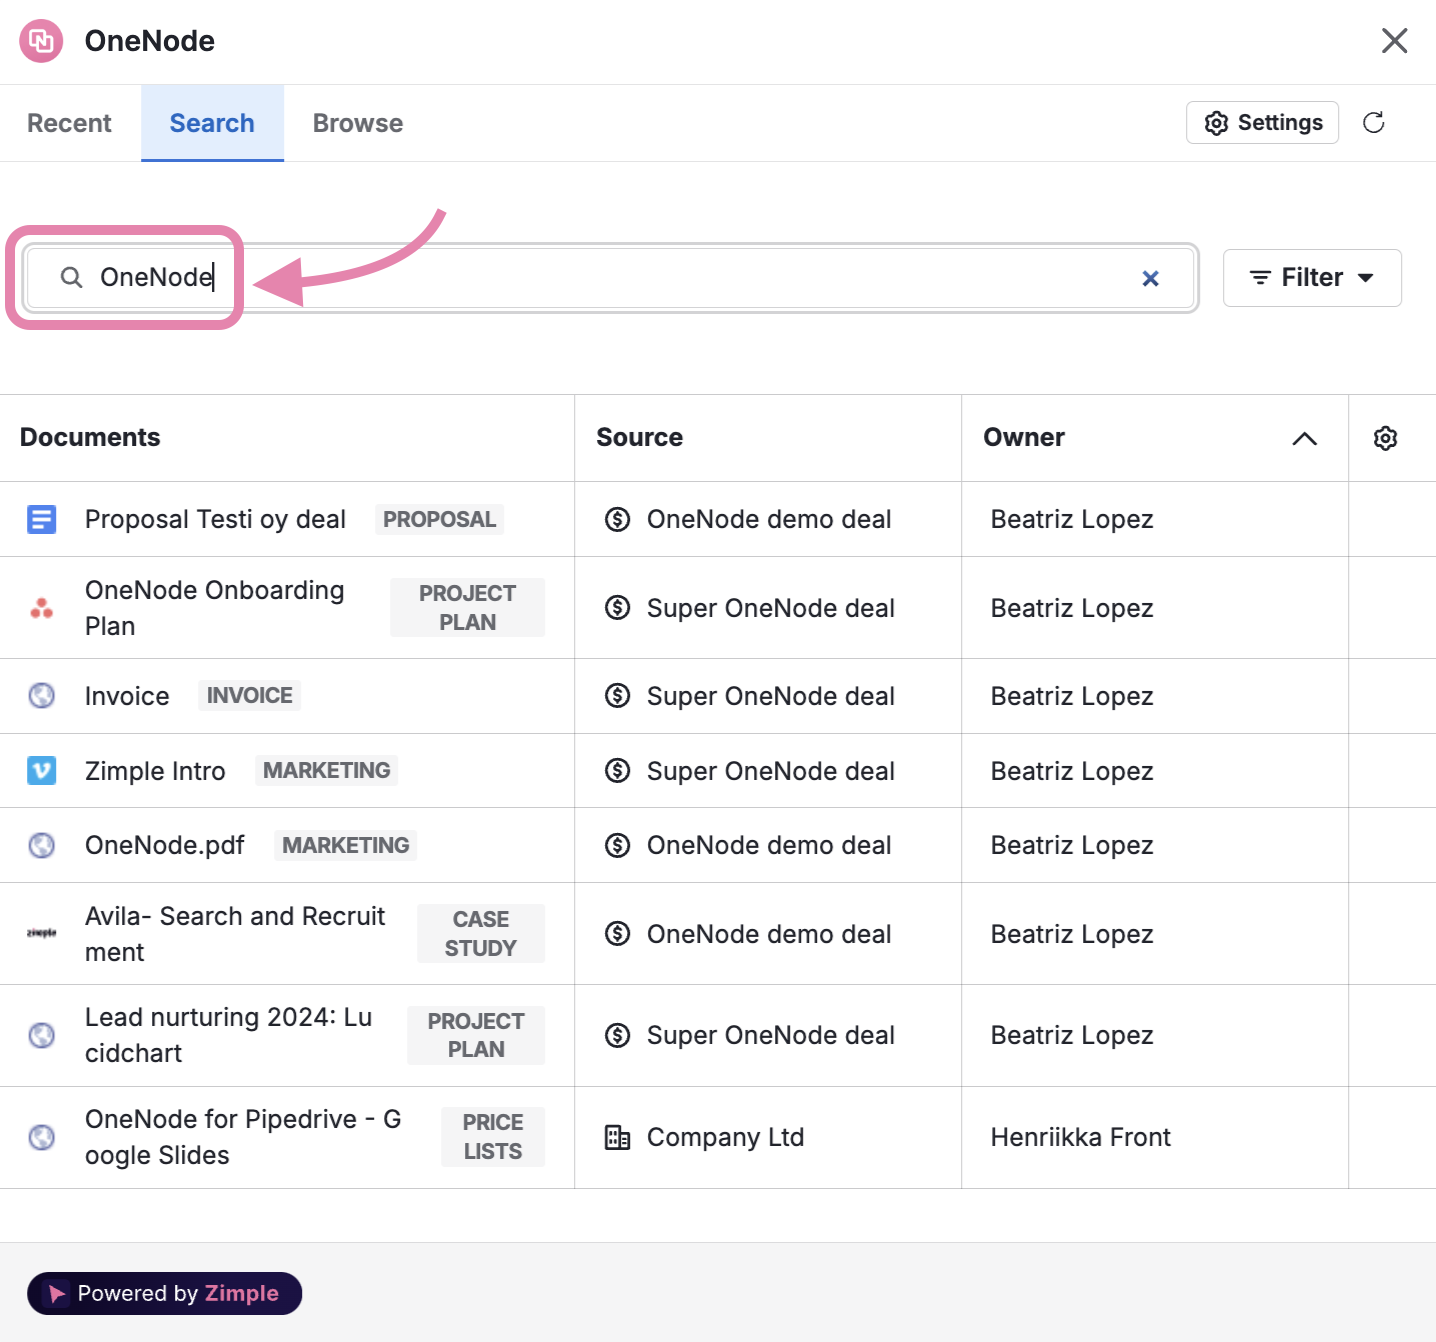Close the OneNode panel
The width and height of the screenshot is (1436, 1342).
(x=1394, y=41)
